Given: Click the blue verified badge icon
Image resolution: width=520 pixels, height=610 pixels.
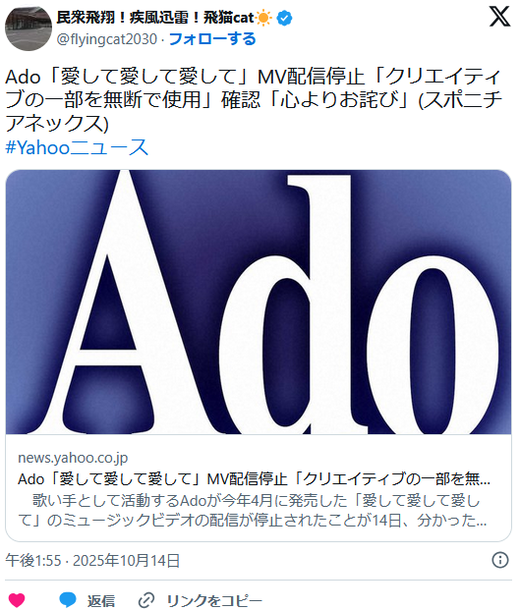Looking at the screenshot, I should tap(284, 18).
